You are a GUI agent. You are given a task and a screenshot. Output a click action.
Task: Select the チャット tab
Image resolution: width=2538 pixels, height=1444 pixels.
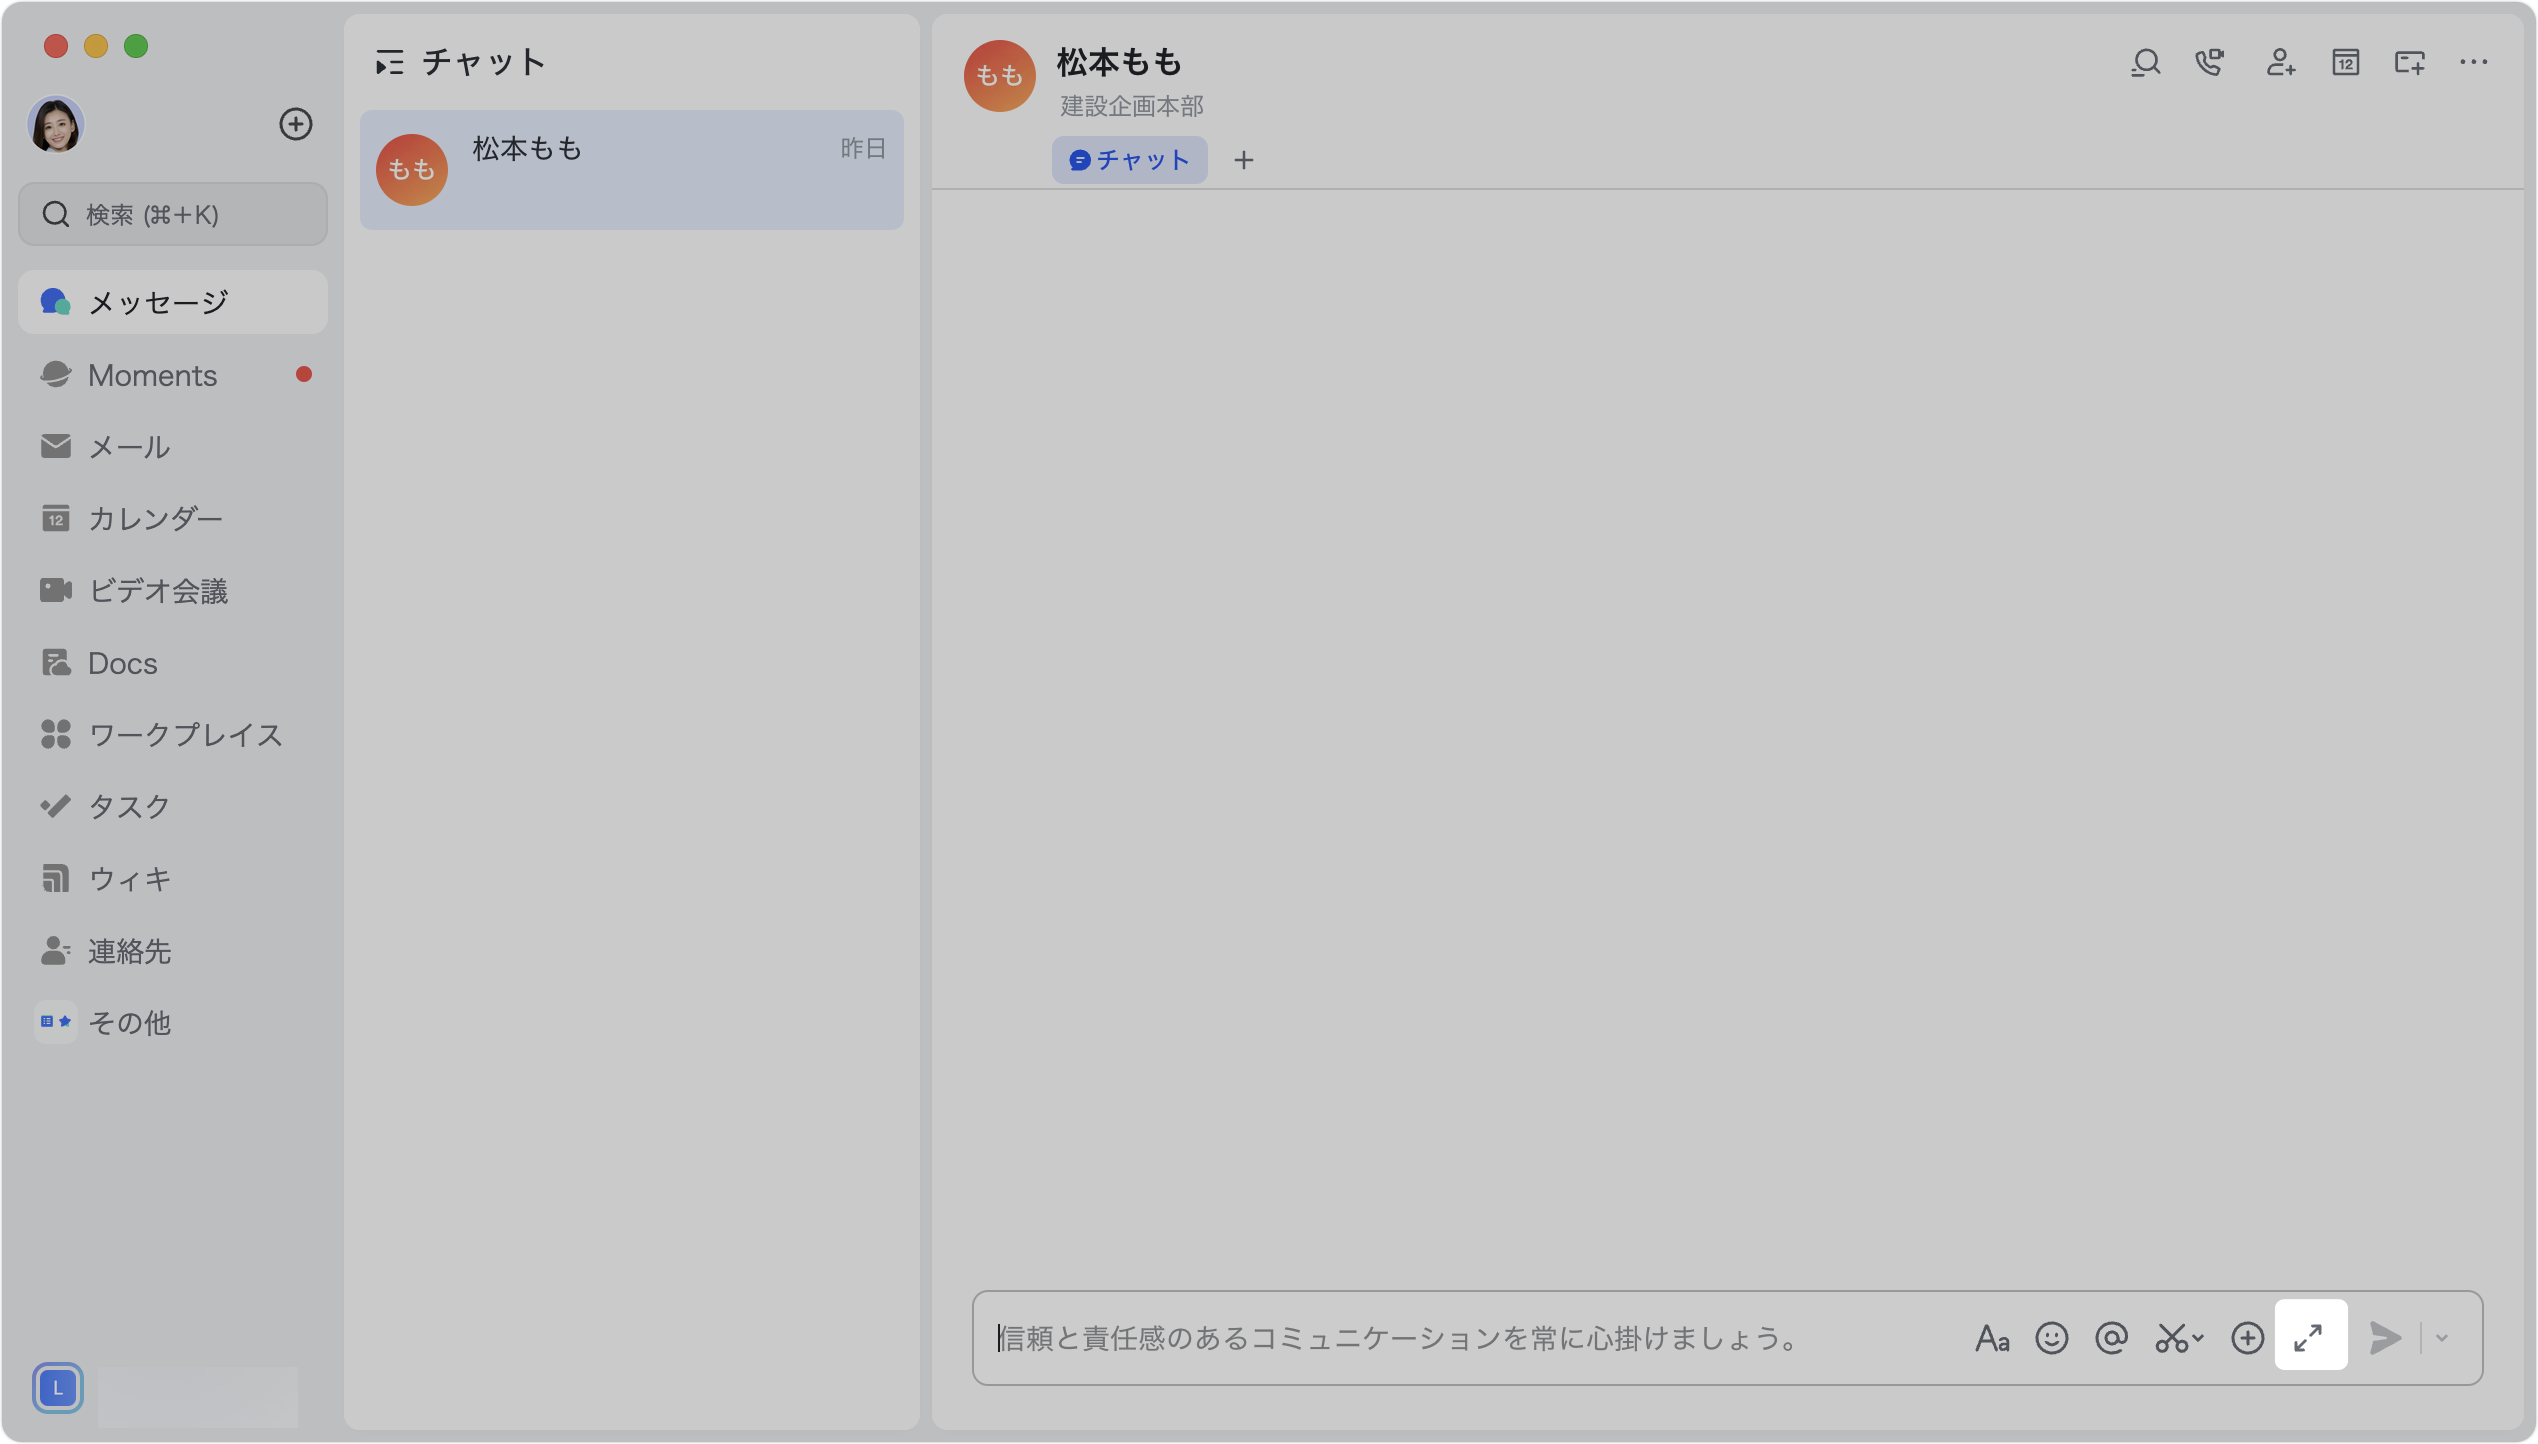click(1129, 160)
